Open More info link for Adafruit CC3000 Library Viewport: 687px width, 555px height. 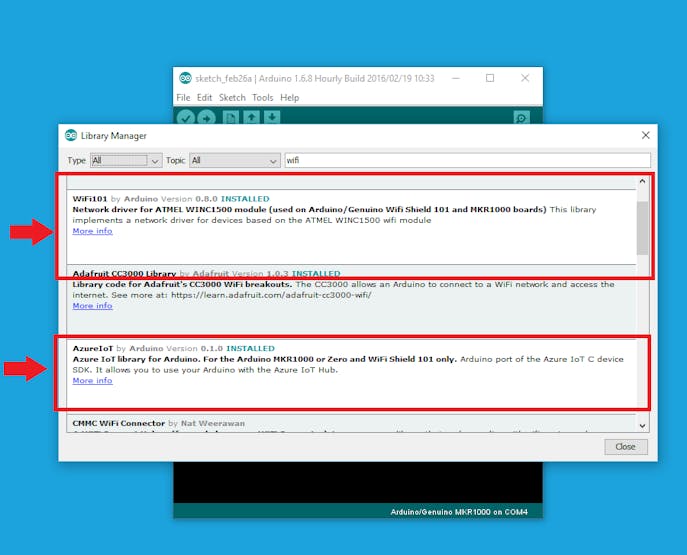[x=92, y=306]
